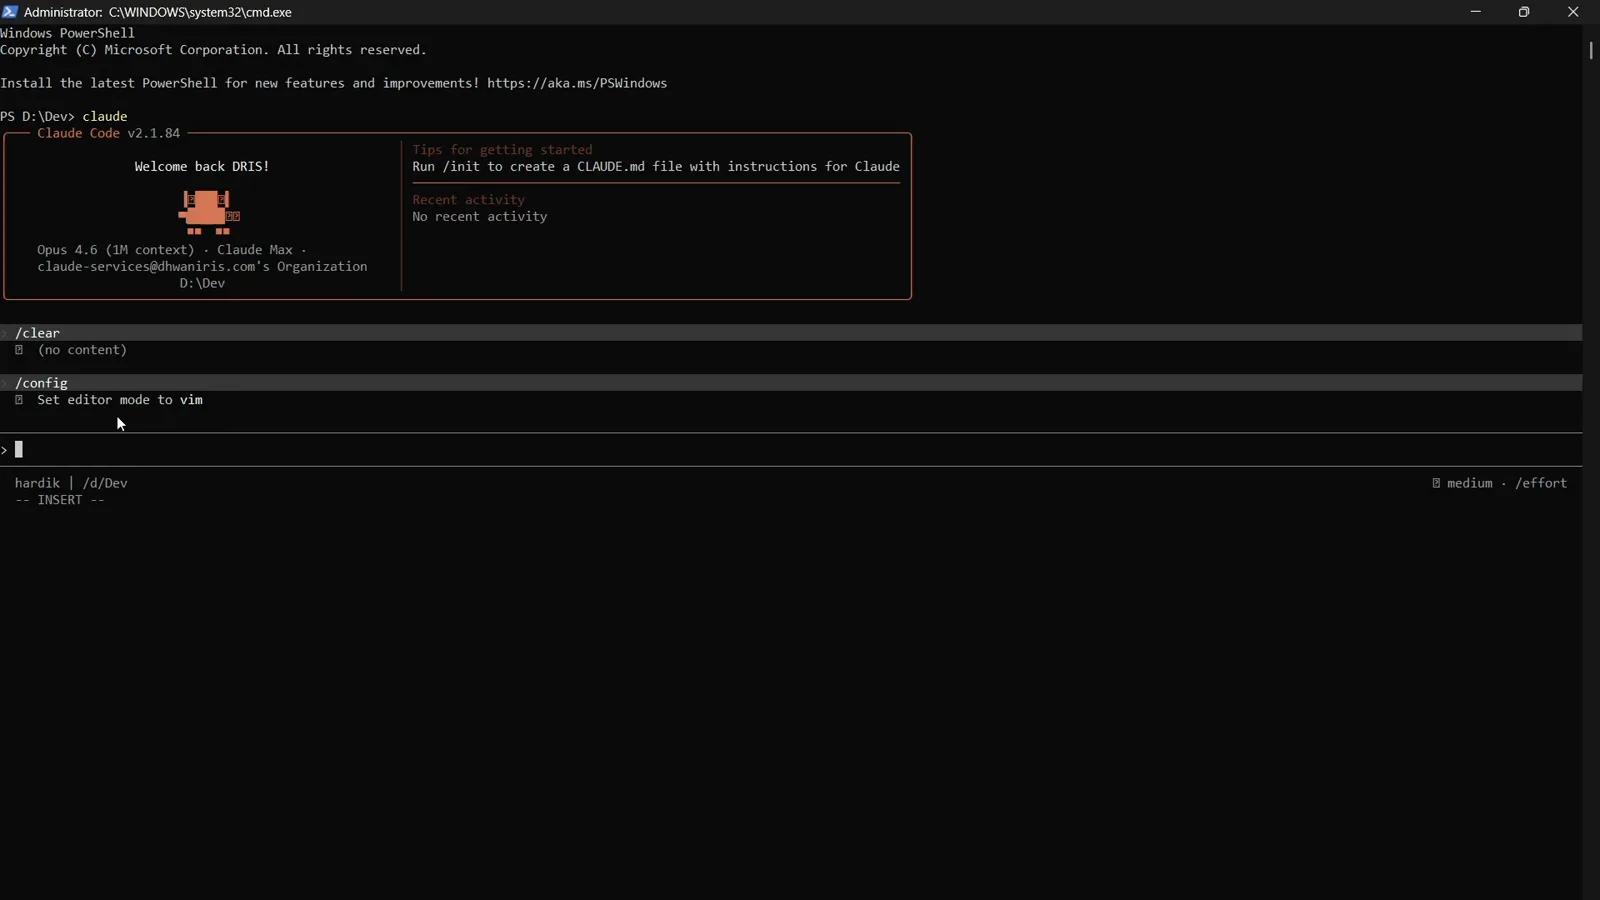Click the Claude prompt input field
1600x900 pixels.
coord(791,450)
